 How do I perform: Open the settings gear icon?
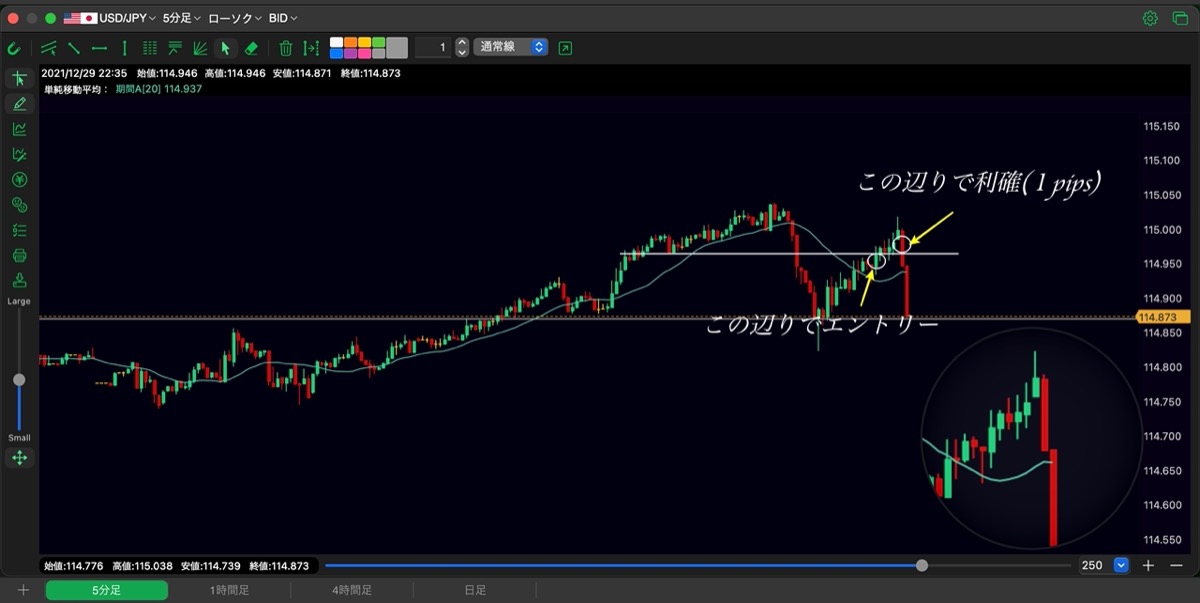click(1150, 18)
